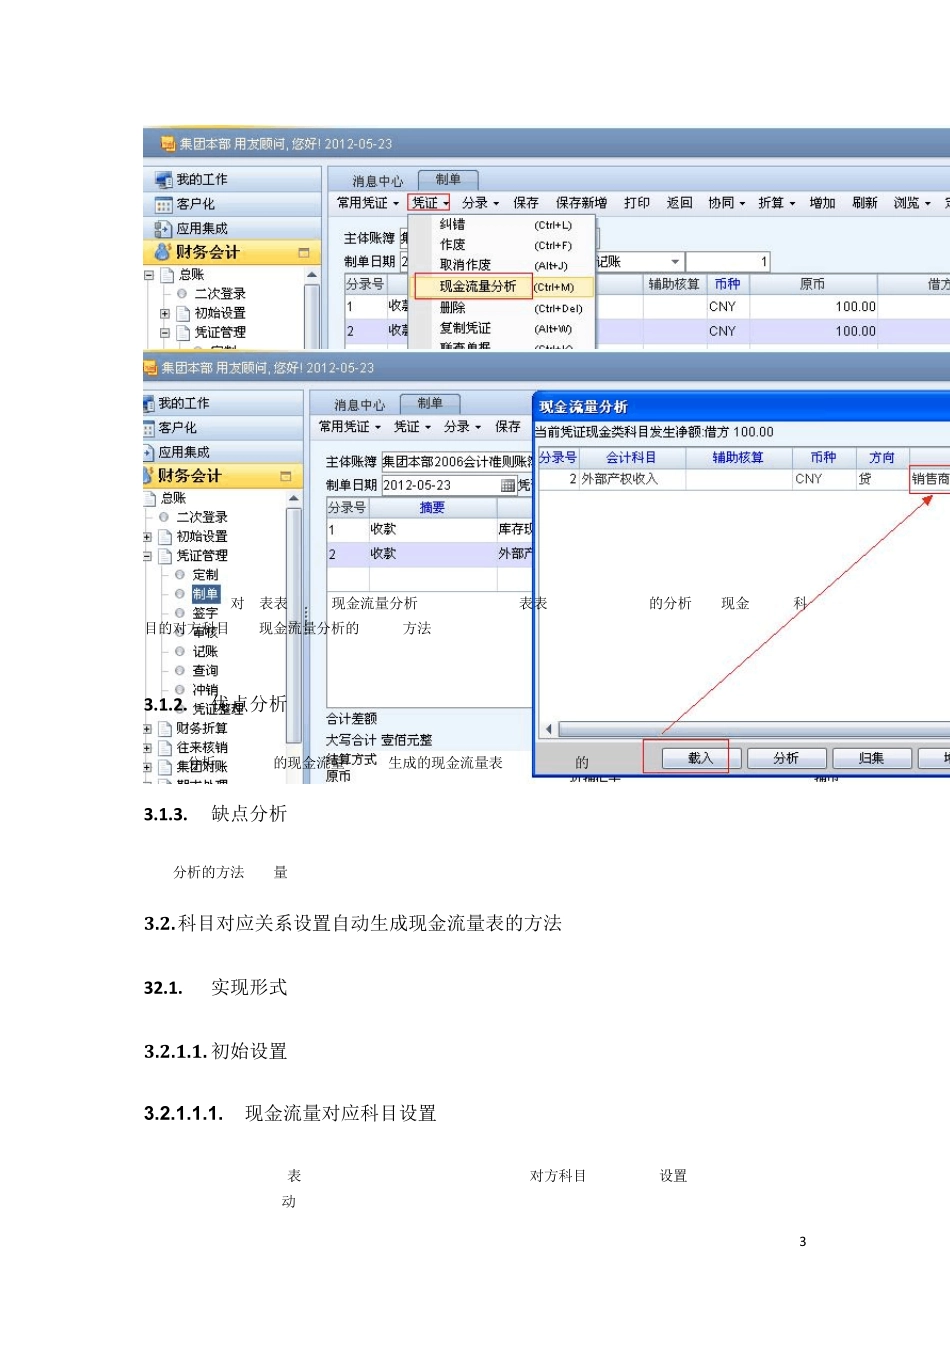The image size is (950, 1345).
Task: Click the 打印 toolbar button
Action: click(637, 203)
